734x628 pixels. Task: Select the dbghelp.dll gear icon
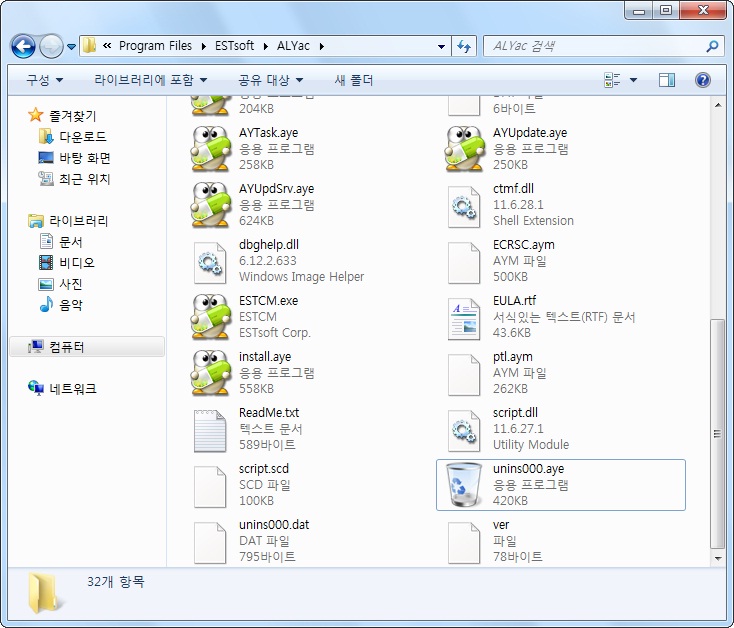(x=210, y=263)
